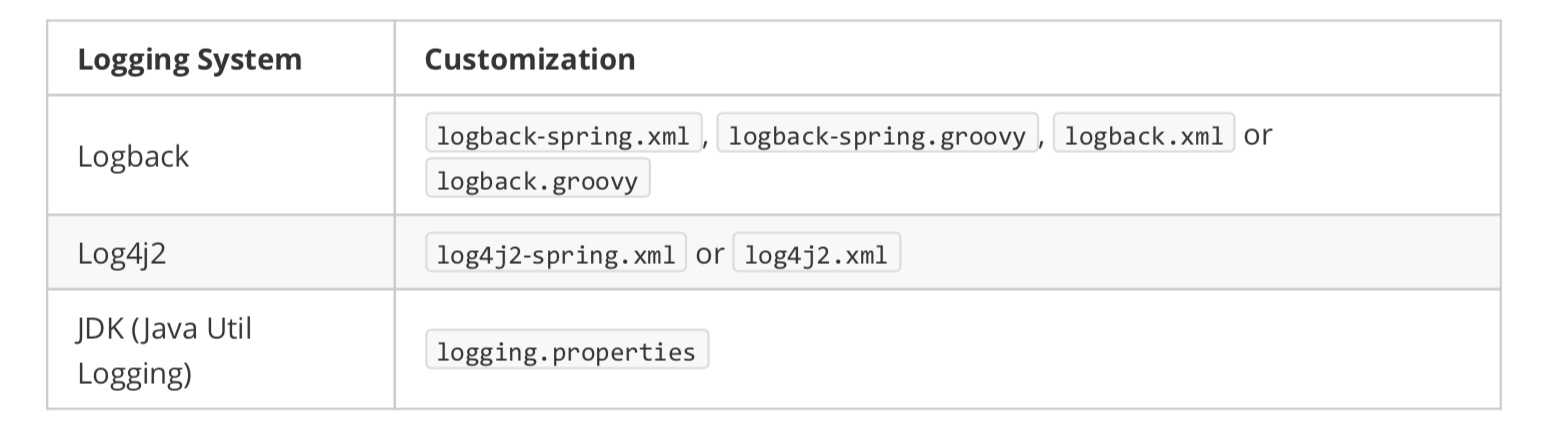
Task: Click the Customization column header
Action: [530, 59]
